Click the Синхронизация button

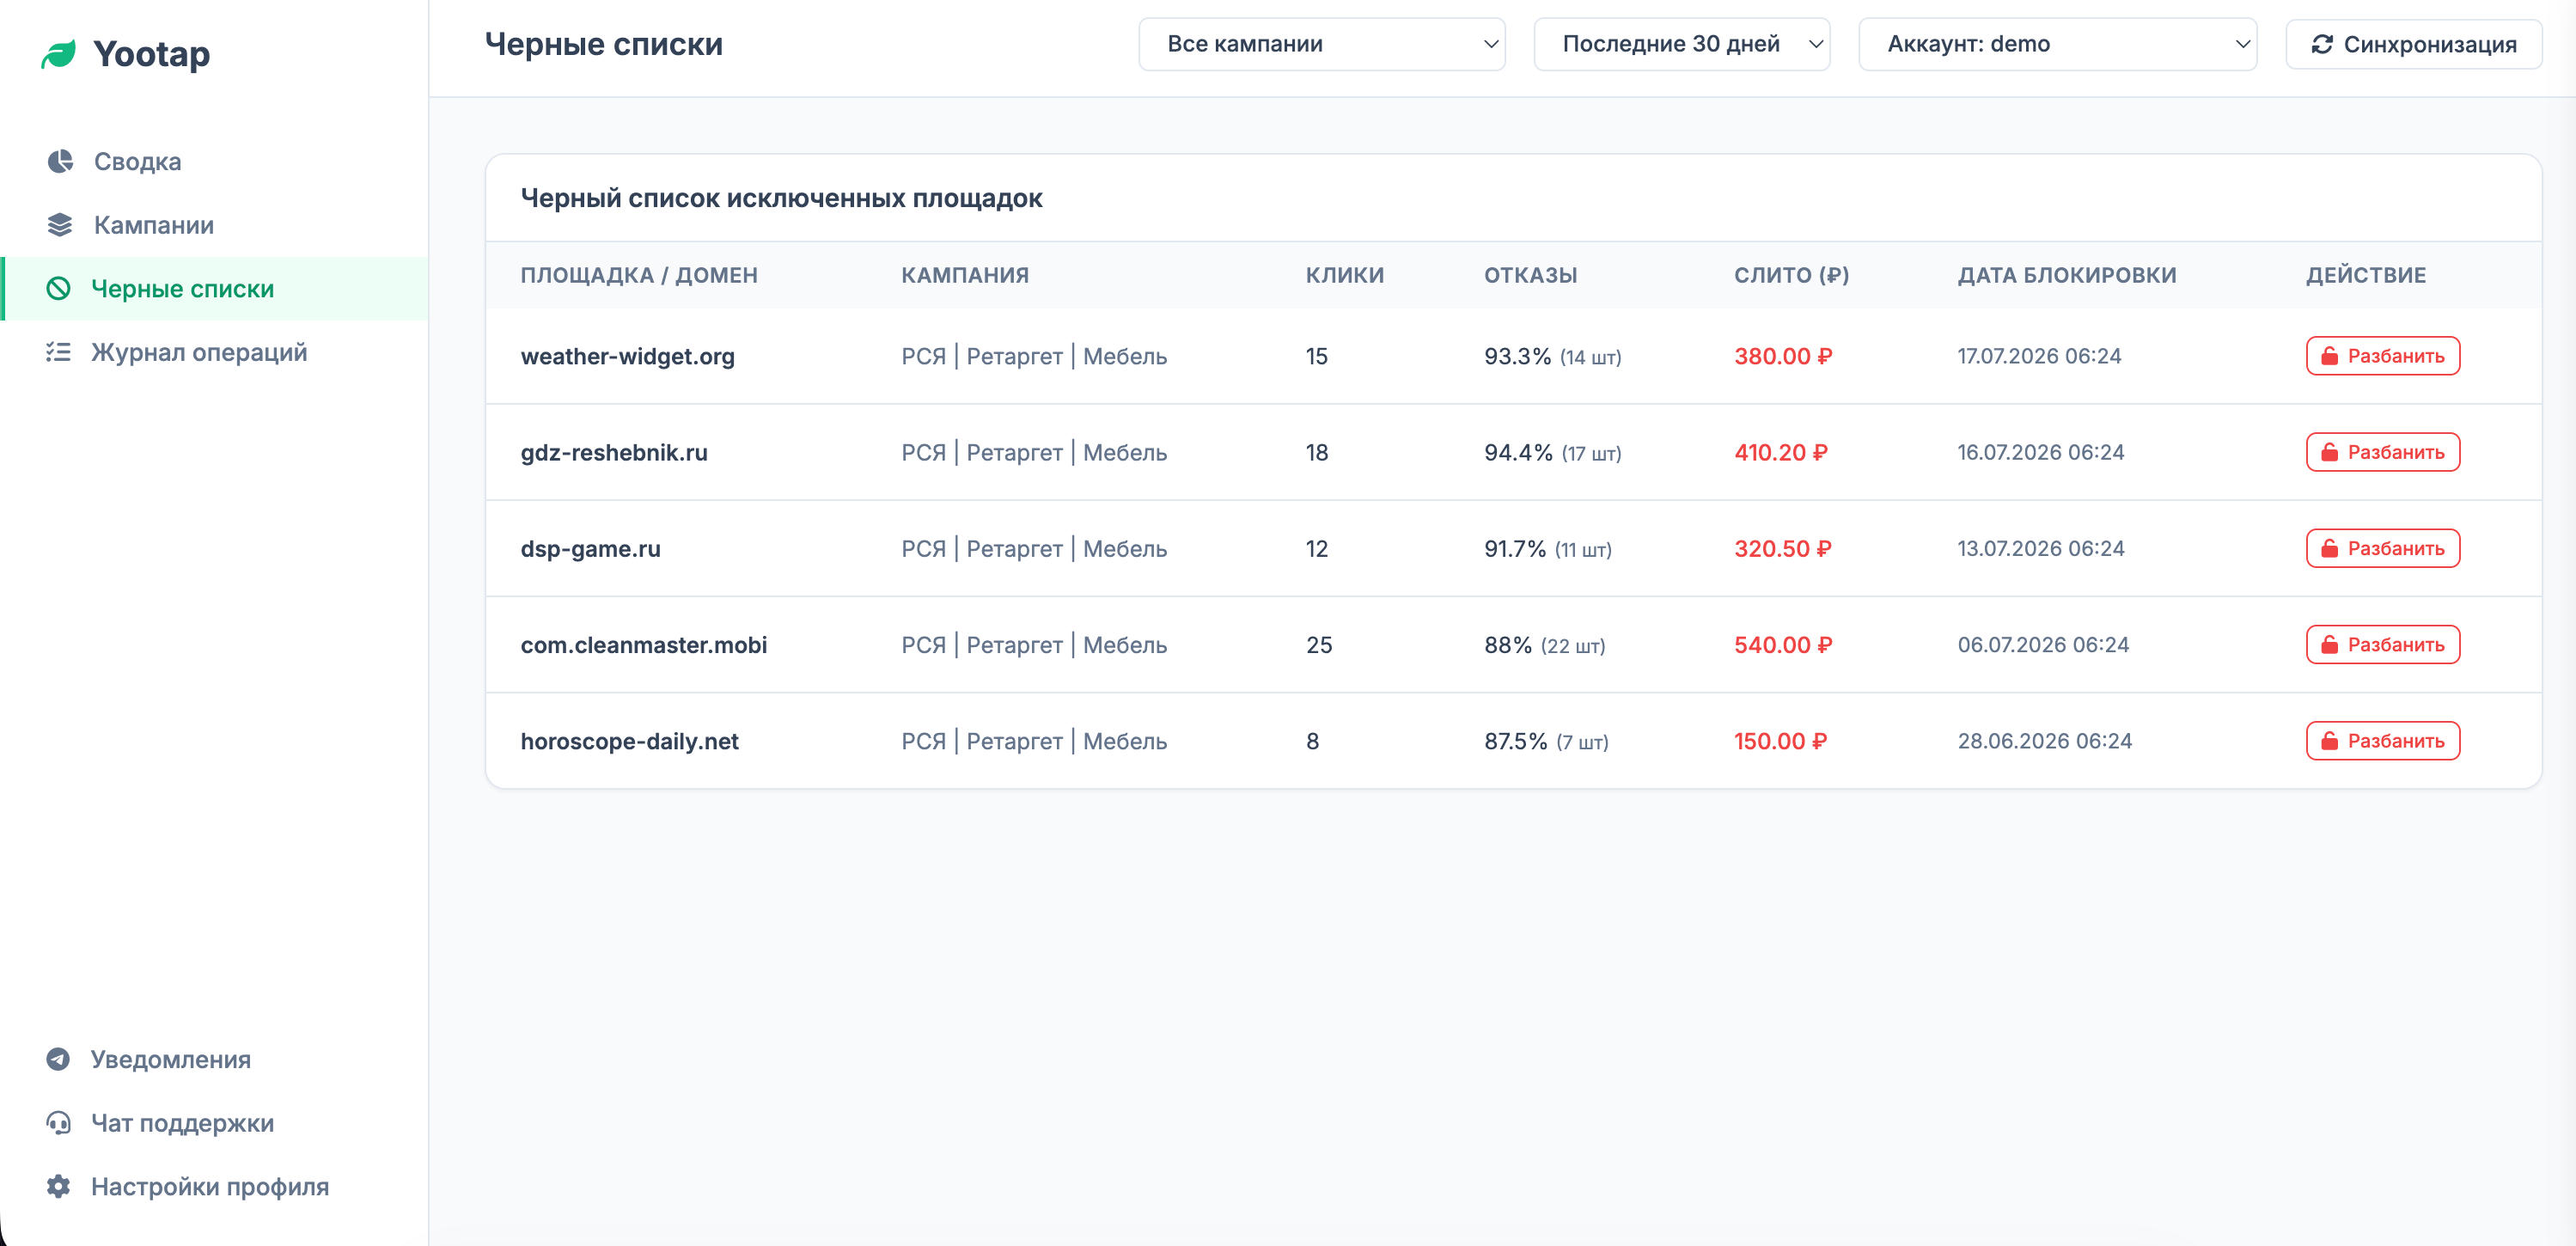(x=2413, y=44)
